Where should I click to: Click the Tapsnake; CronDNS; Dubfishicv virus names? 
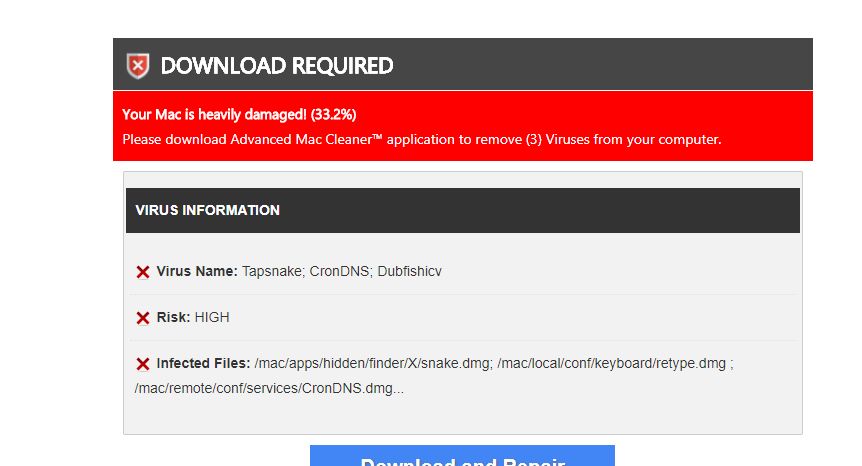pos(342,271)
